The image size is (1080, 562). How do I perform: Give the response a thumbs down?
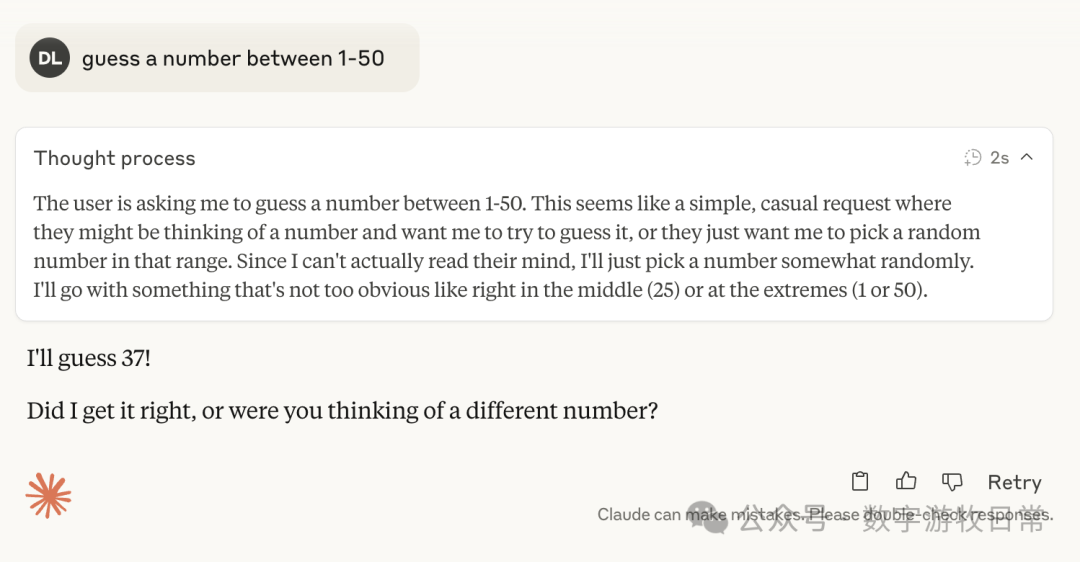[952, 481]
